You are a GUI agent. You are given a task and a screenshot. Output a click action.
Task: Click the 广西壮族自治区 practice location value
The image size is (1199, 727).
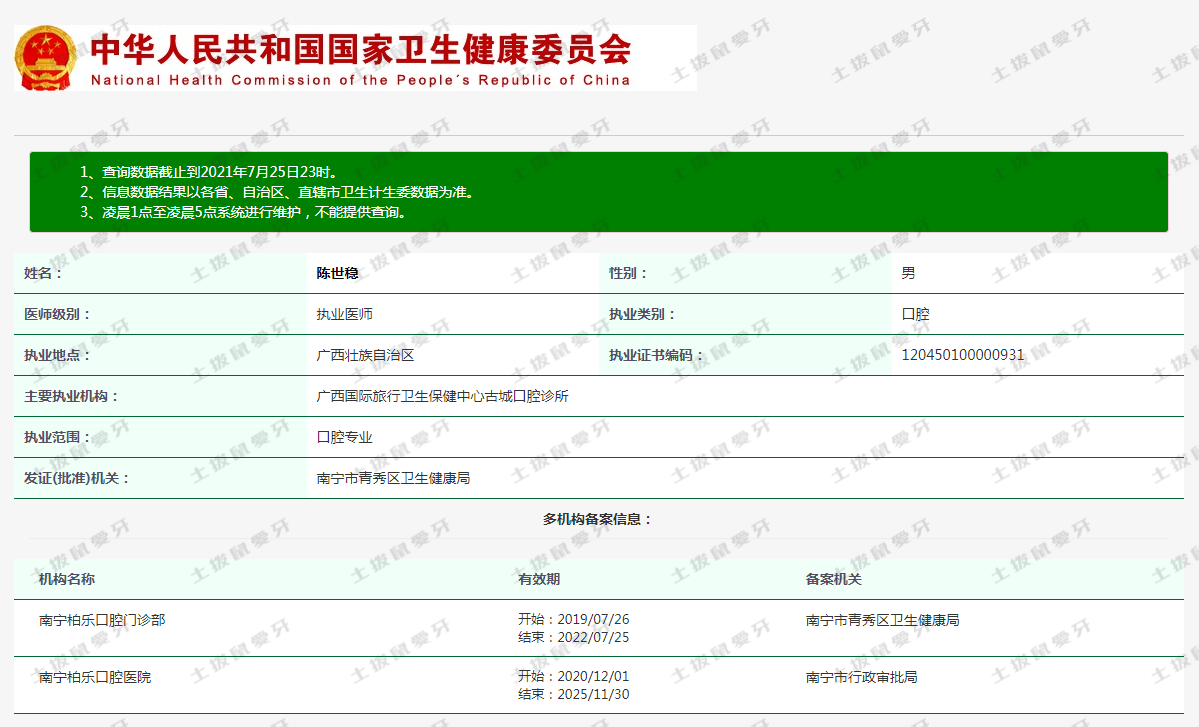pos(365,355)
